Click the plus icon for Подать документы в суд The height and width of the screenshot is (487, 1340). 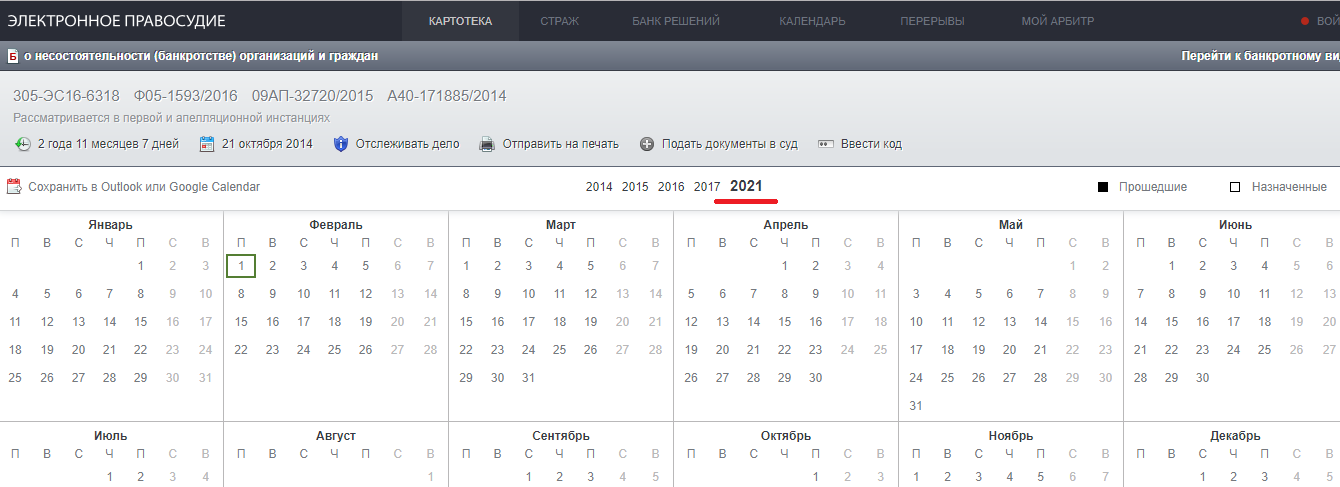647,144
